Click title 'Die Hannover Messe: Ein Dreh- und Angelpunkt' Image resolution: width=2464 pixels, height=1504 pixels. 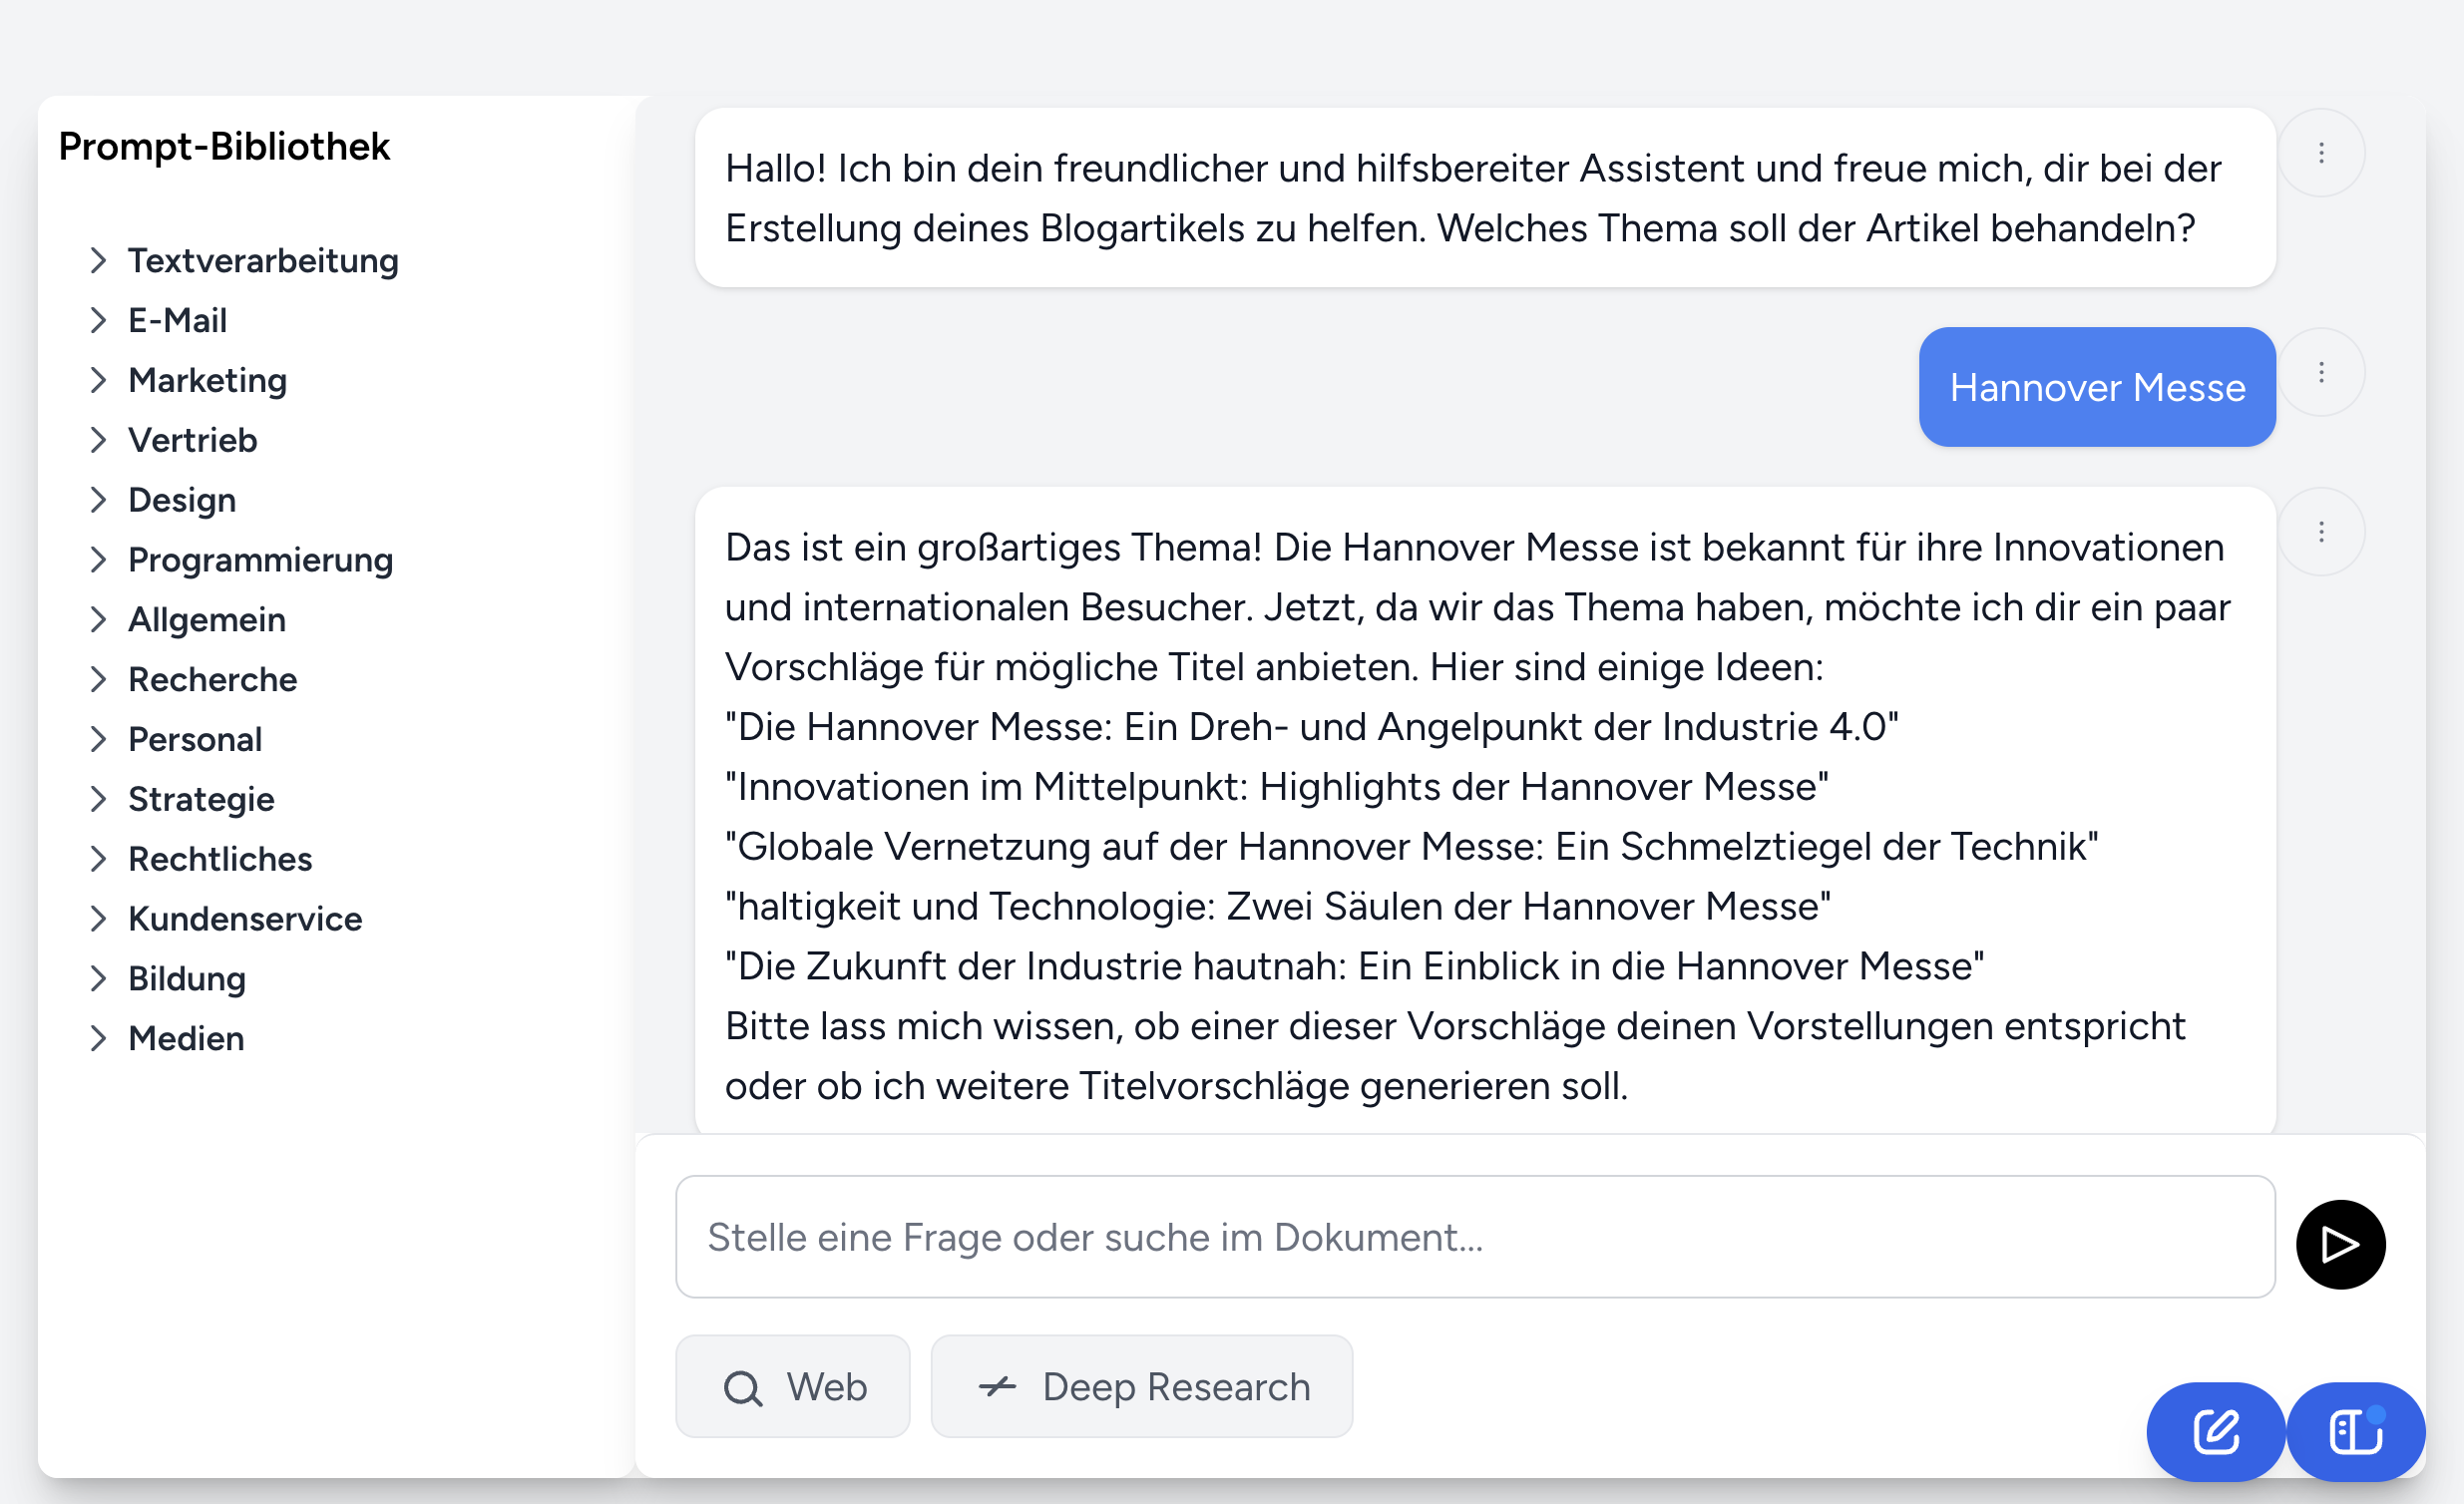tap(1312, 727)
